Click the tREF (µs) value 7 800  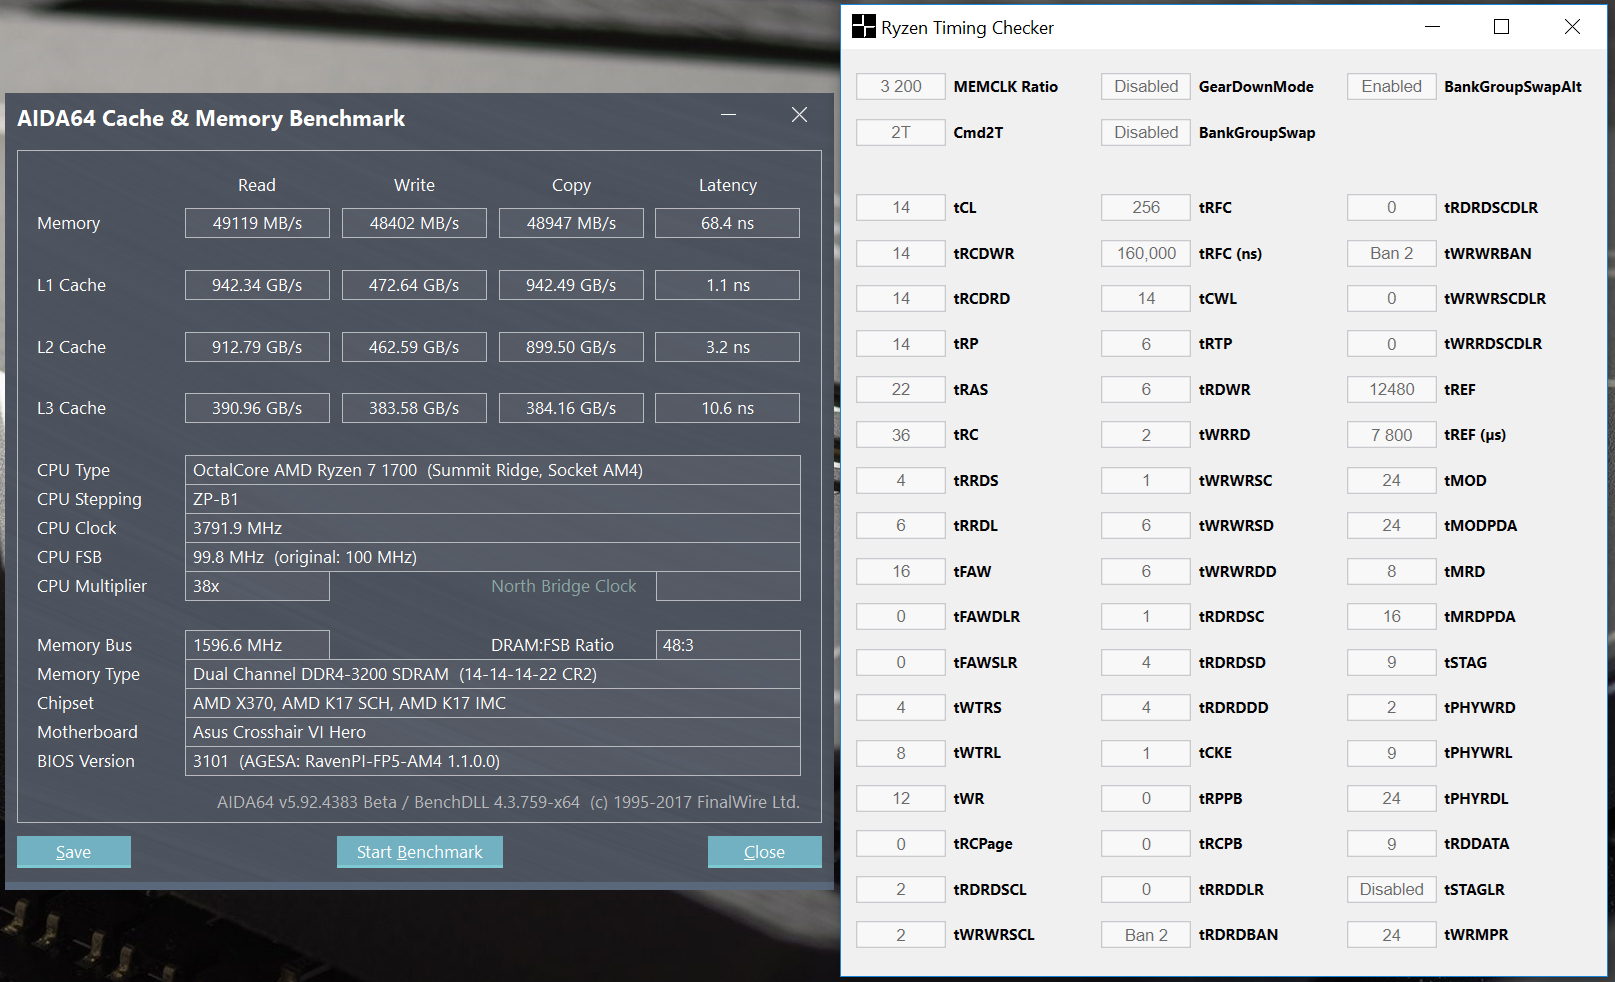pos(1392,435)
